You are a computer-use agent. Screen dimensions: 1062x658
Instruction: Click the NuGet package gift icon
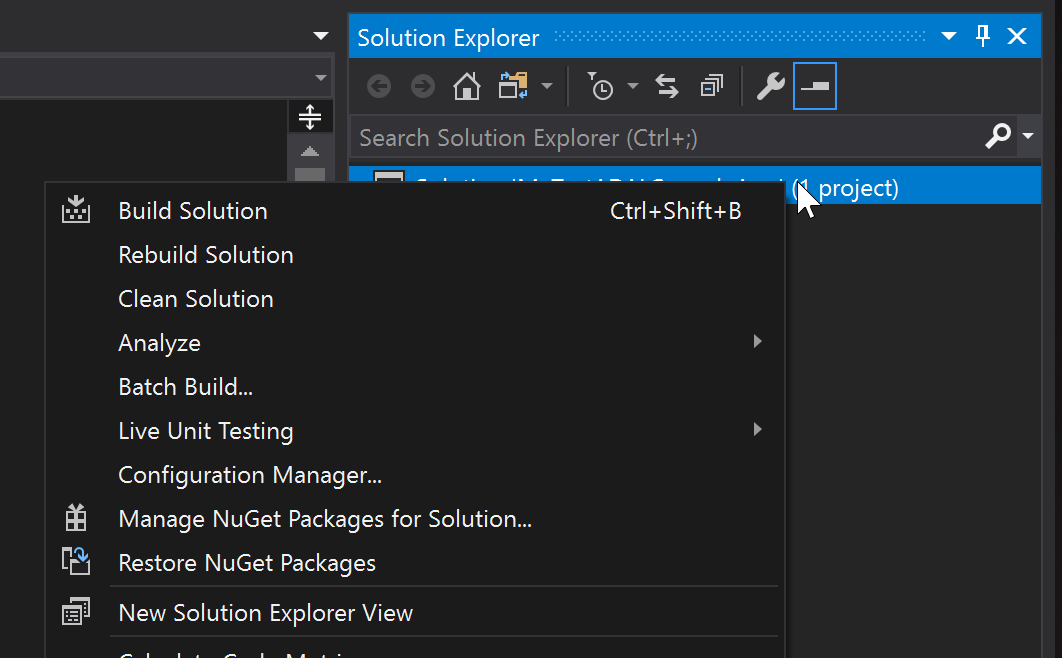tap(76, 518)
